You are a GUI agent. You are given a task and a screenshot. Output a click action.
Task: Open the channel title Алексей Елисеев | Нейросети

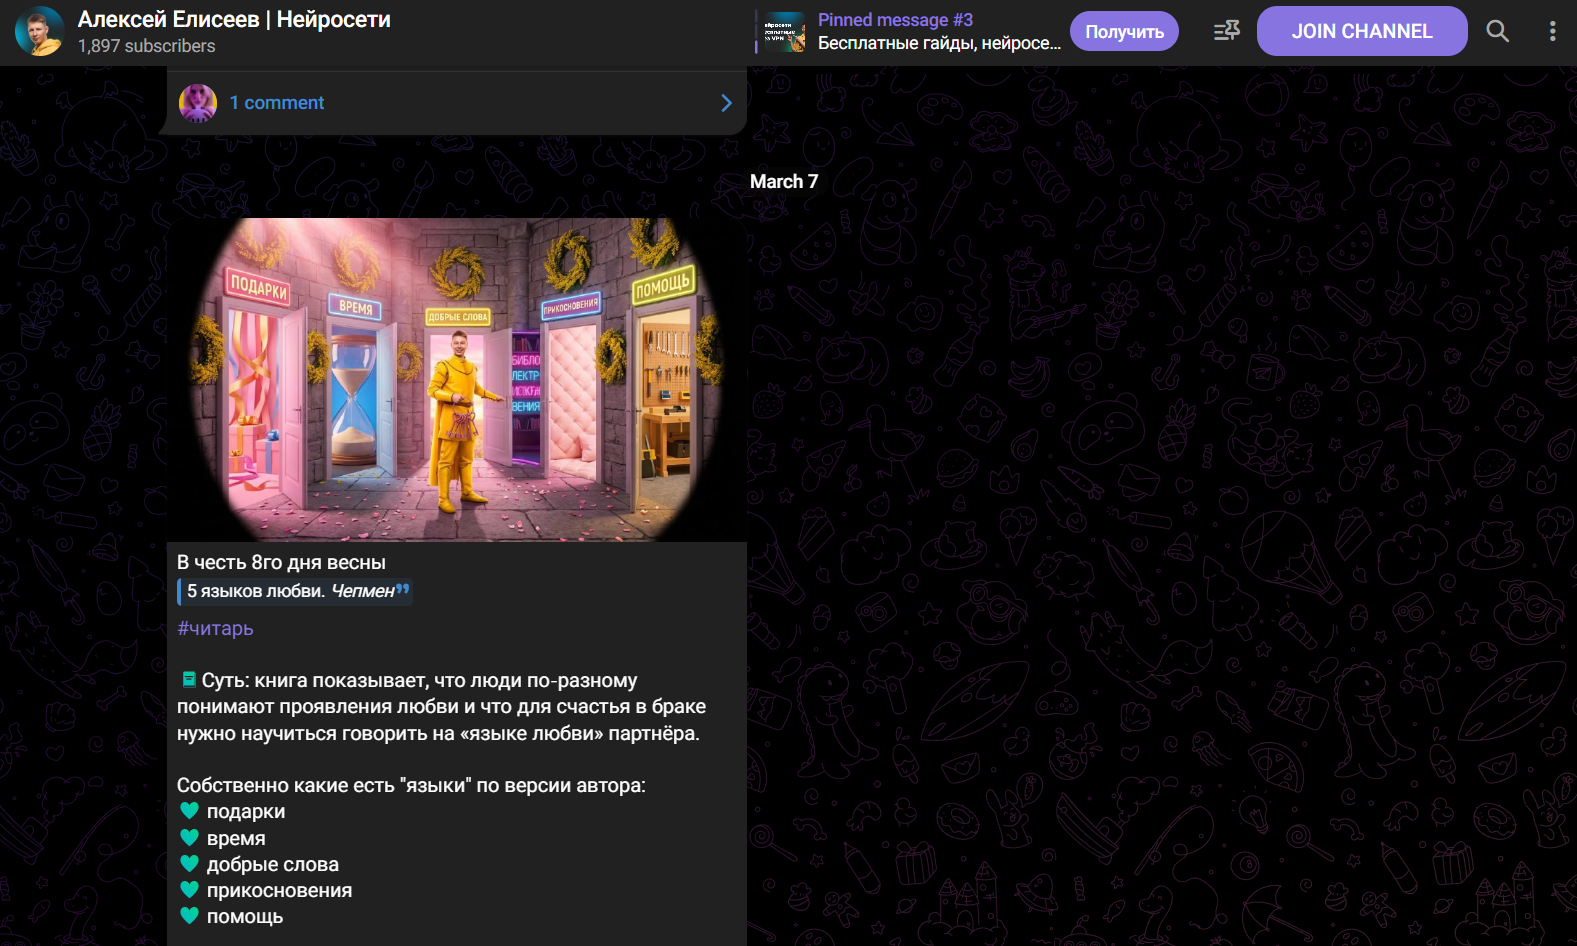click(234, 19)
